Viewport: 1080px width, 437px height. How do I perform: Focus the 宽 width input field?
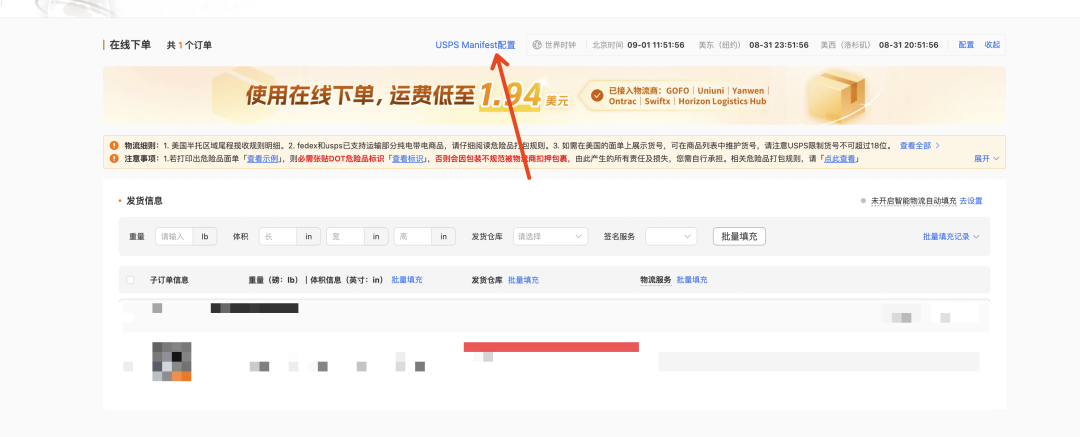coord(345,236)
